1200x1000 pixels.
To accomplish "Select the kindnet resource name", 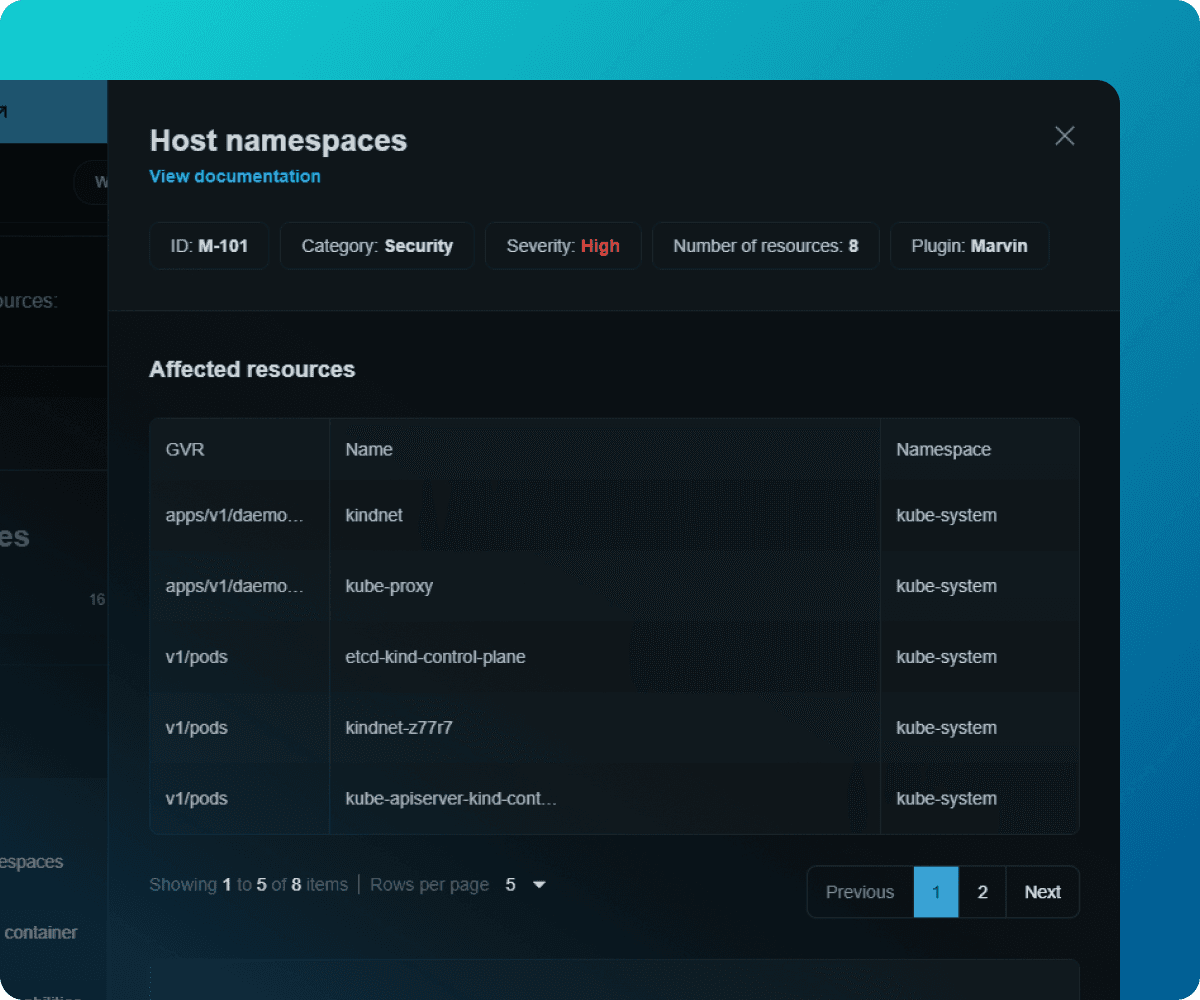I will [374, 516].
